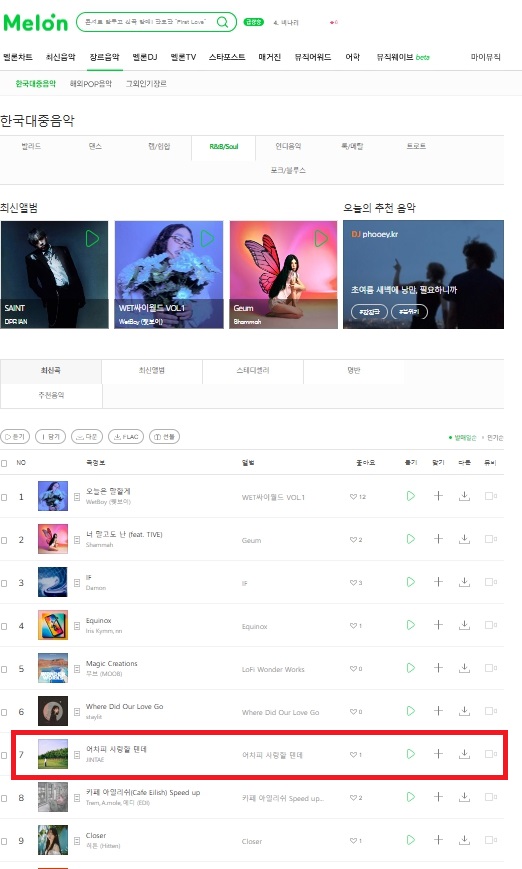
Task: Open song info icon for Equinox
Action: (x=77, y=626)
